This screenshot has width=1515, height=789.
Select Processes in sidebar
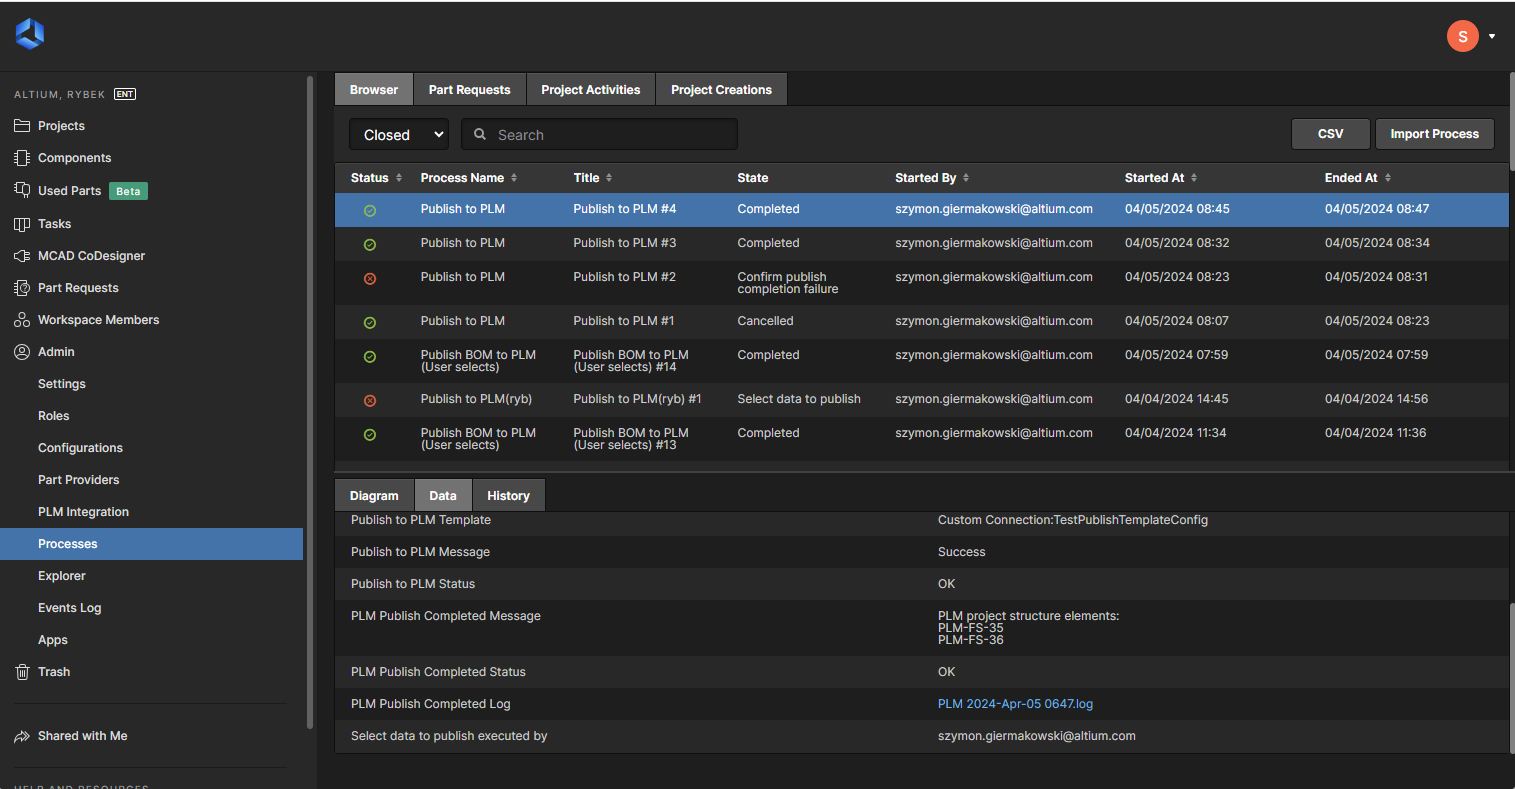(151, 544)
